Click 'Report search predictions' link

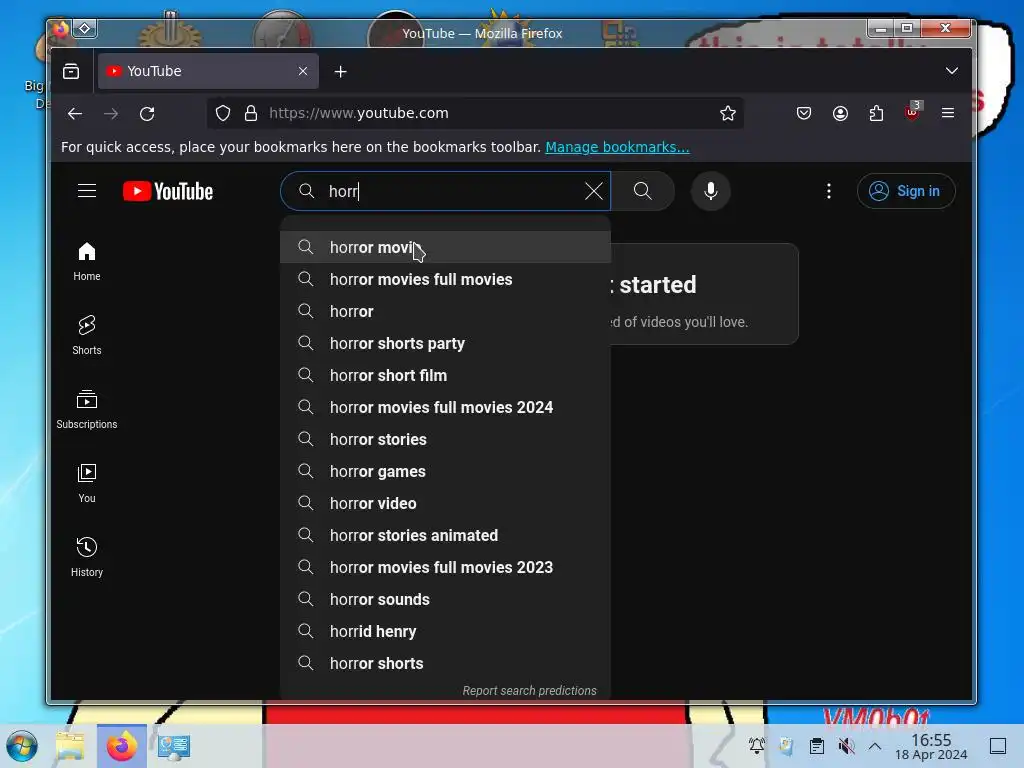(x=529, y=691)
